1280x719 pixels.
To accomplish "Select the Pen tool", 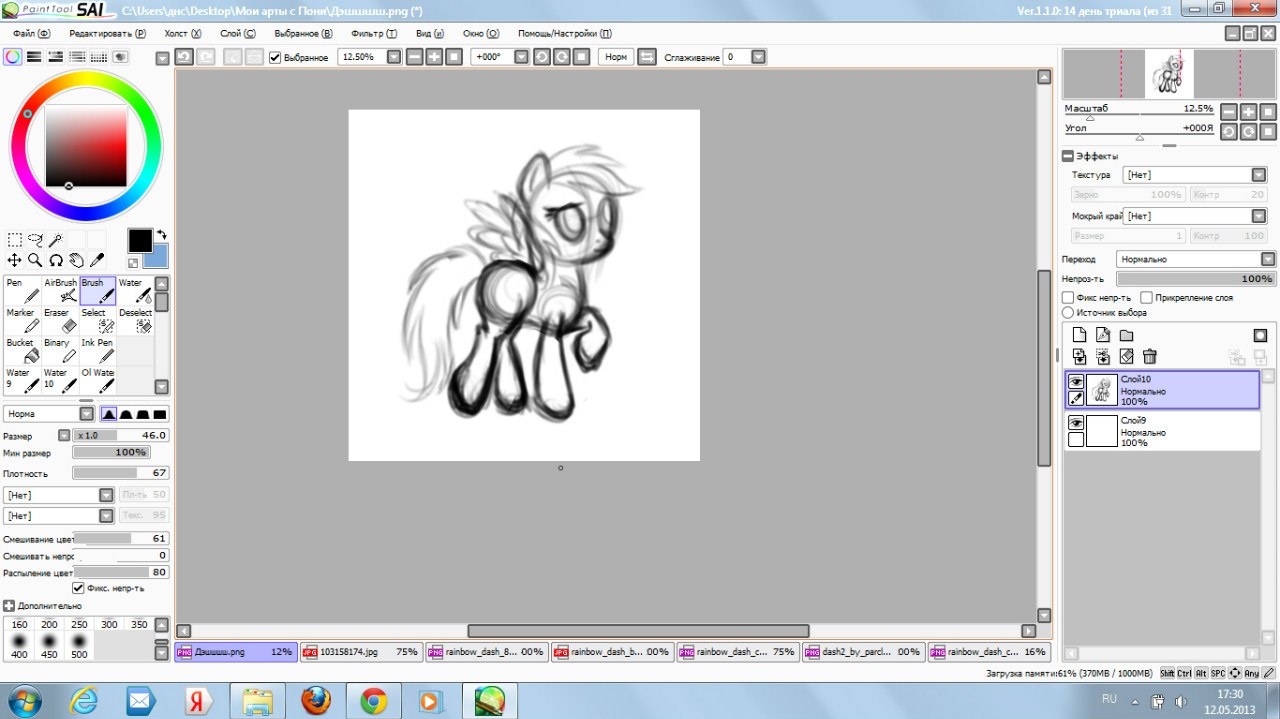I will 23,290.
